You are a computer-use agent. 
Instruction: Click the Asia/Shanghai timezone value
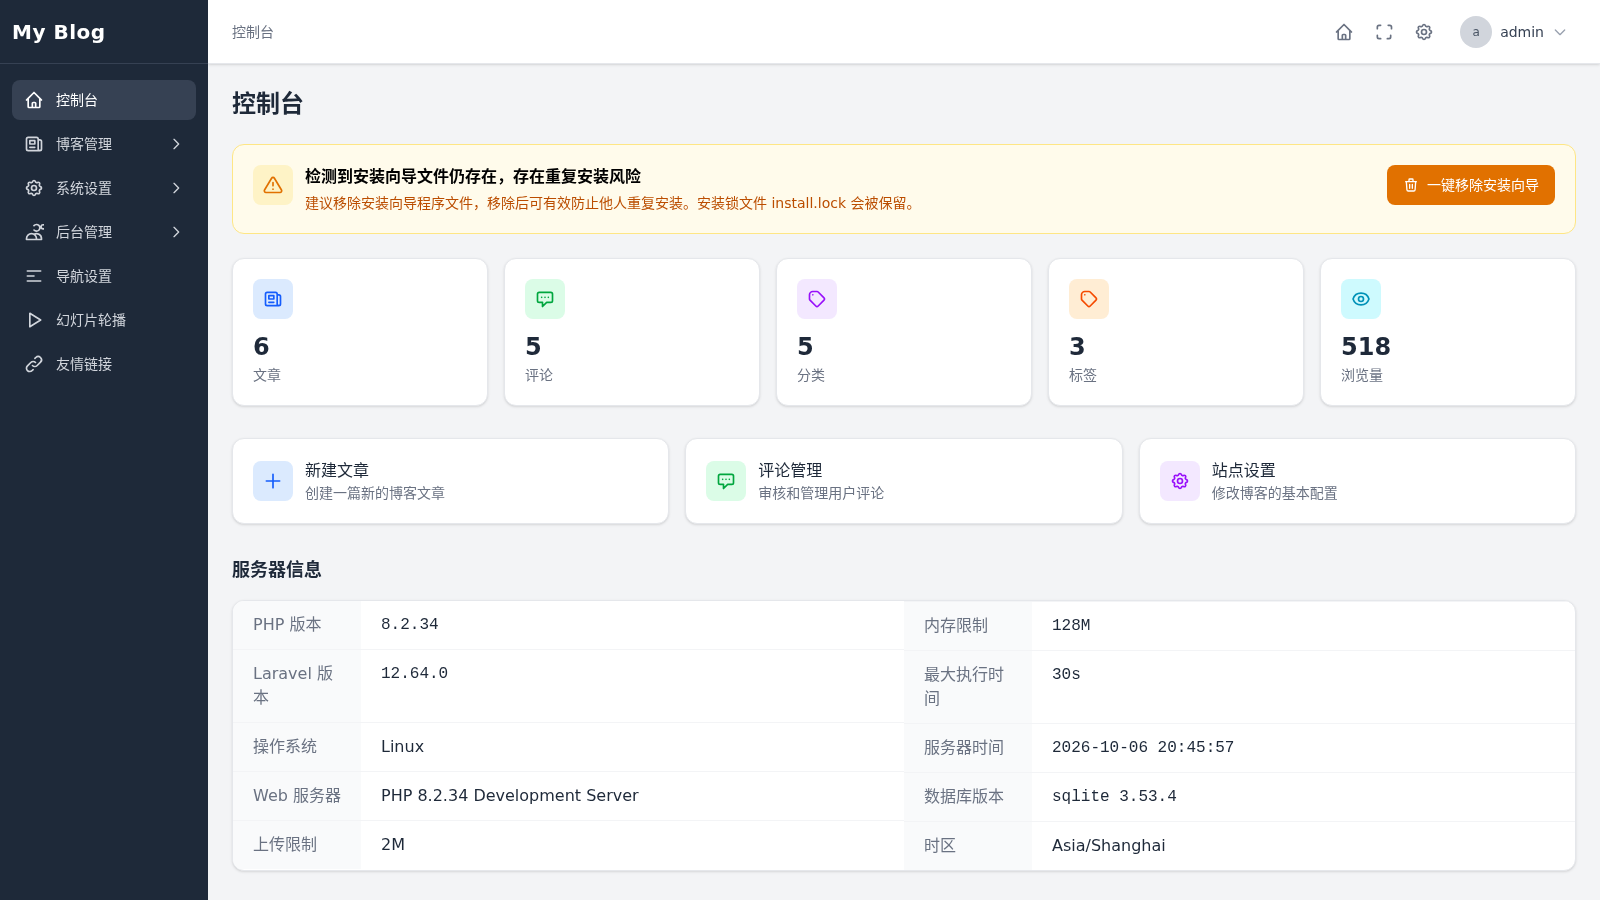tap(1108, 845)
